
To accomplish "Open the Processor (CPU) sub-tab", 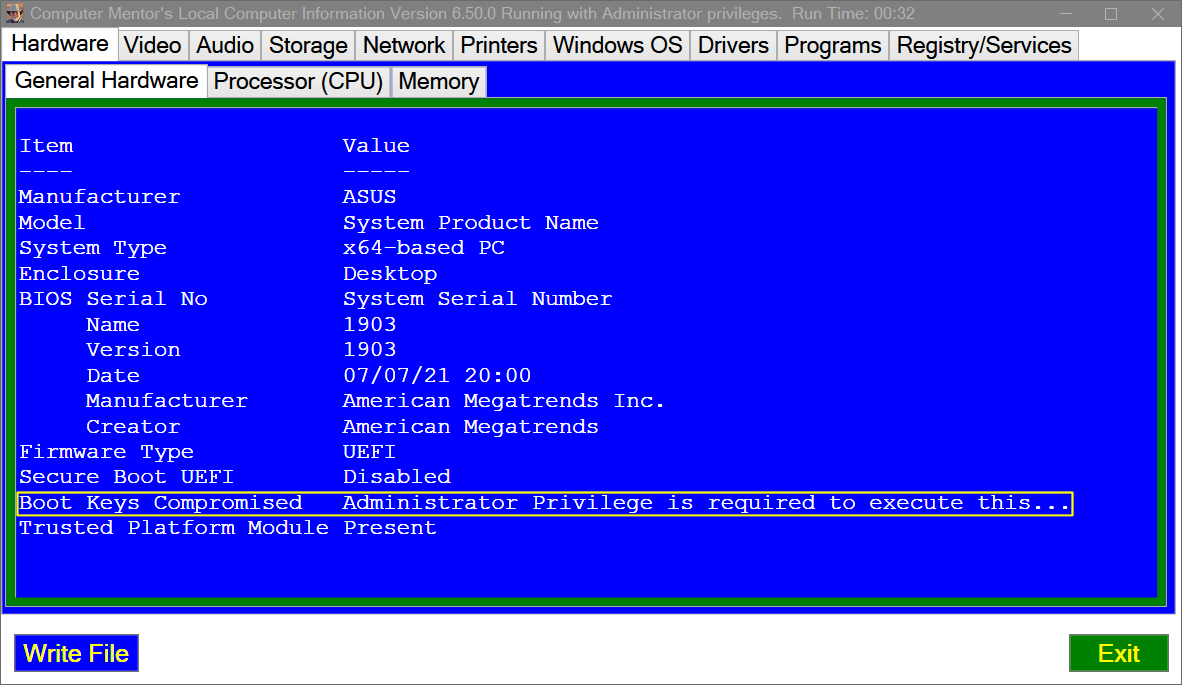I will tap(299, 82).
